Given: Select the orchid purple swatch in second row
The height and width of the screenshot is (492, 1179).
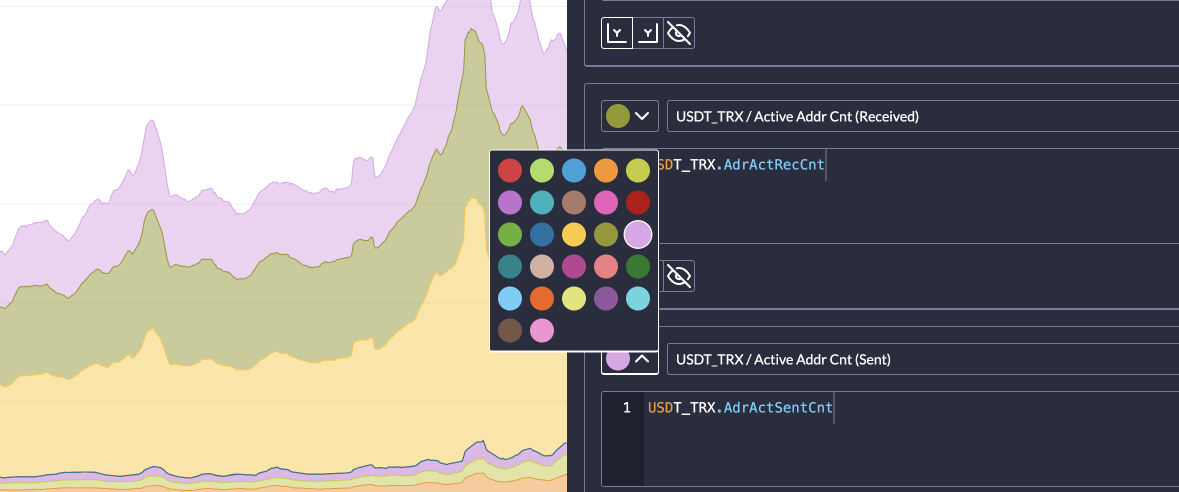Looking at the screenshot, I should click(x=510, y=202).
